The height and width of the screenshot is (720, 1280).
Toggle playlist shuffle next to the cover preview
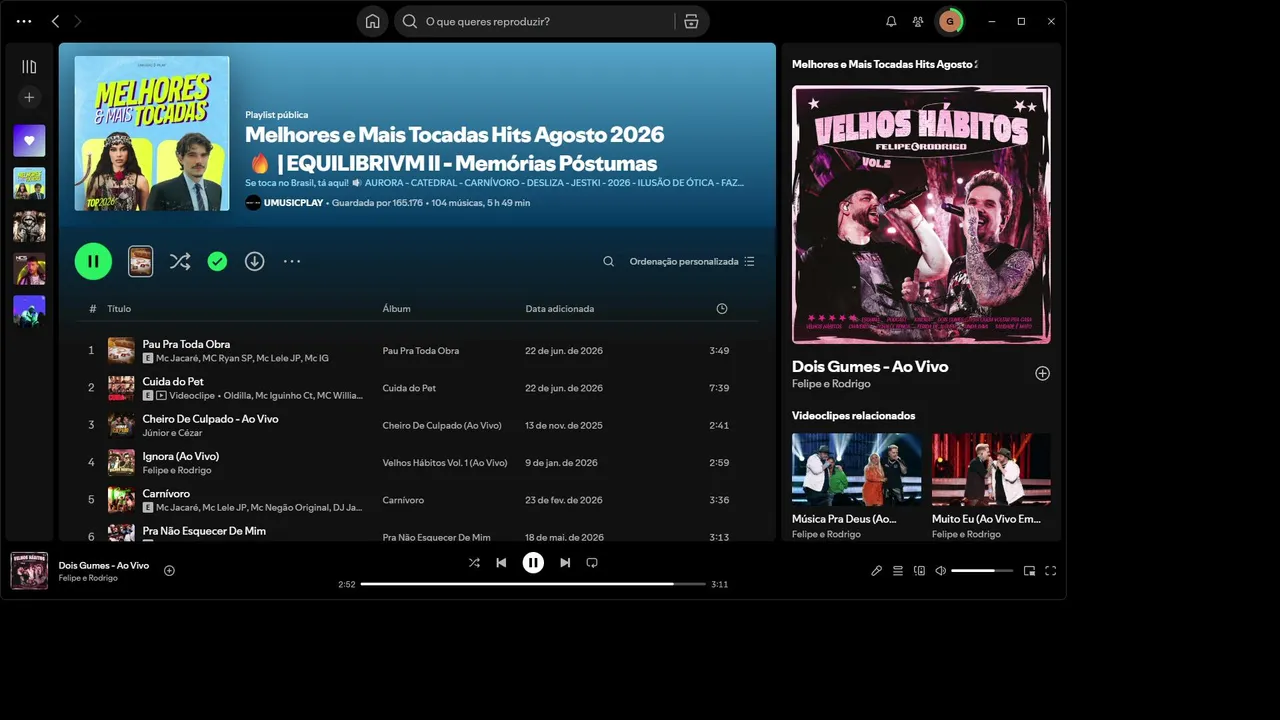tap(180, 261)
